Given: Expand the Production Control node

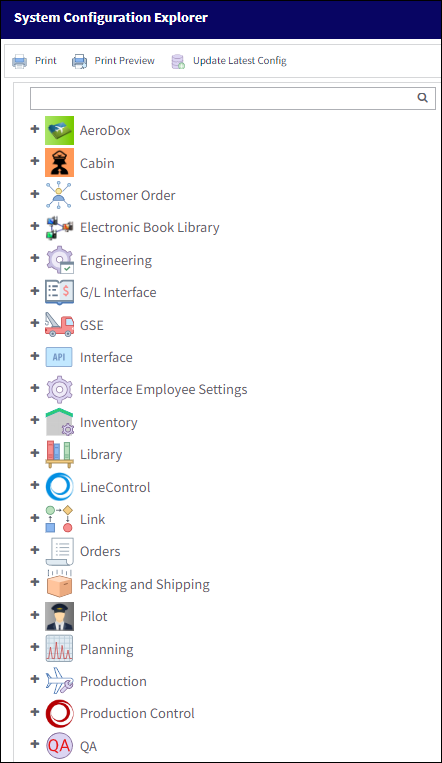Looking at the screenshot, I should coord(35,712).
